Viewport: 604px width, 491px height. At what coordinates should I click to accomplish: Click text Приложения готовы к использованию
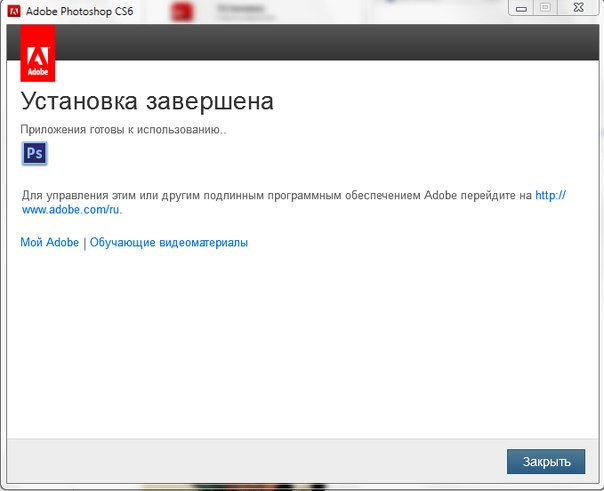pos(123,130)
